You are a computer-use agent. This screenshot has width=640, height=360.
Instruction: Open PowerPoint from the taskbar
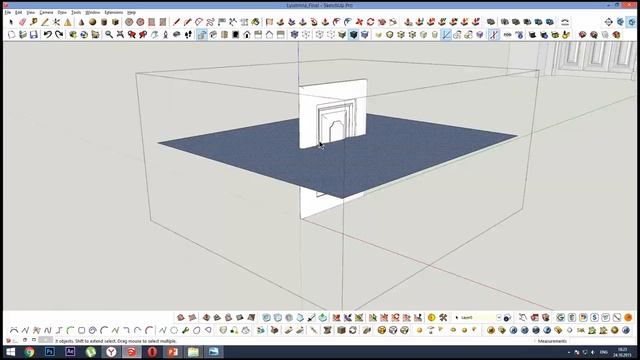coord(173,352)
